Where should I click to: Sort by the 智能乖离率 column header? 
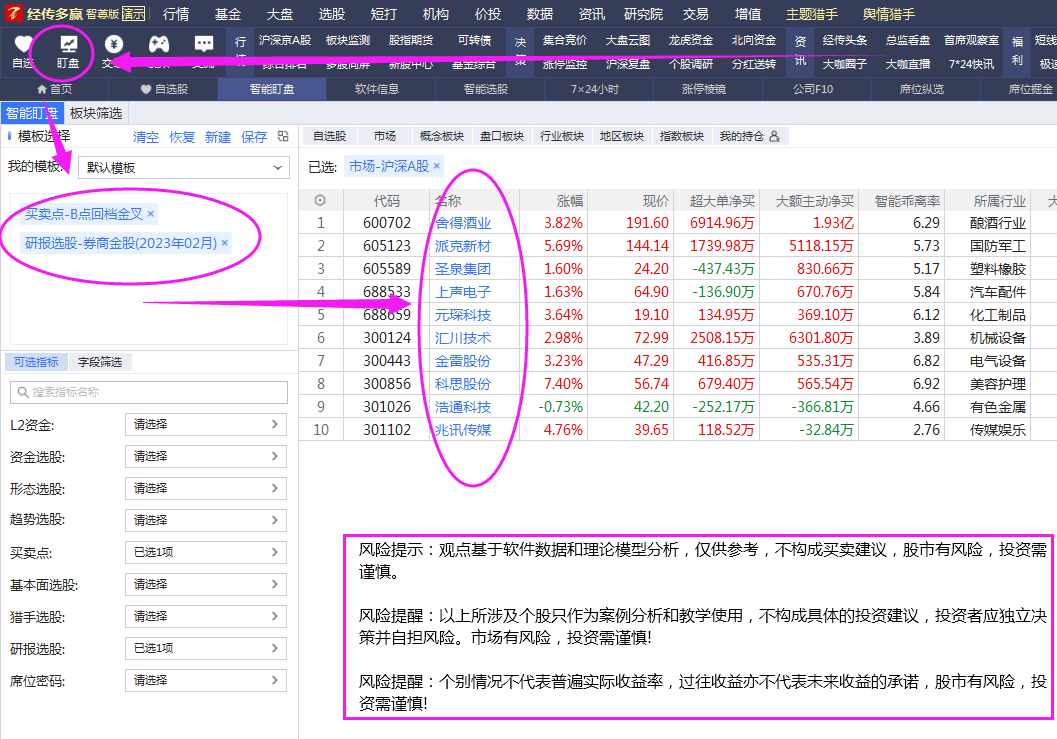pos(907,201)
